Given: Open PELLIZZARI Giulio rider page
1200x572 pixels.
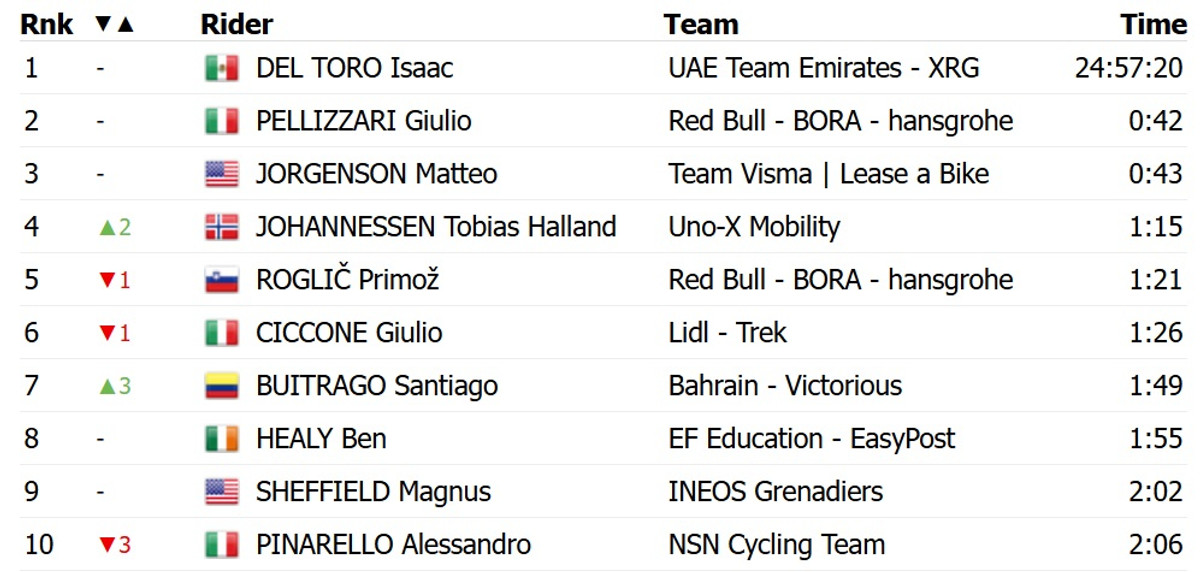Looking at the screenshot, I should click(x=363, y=121).
